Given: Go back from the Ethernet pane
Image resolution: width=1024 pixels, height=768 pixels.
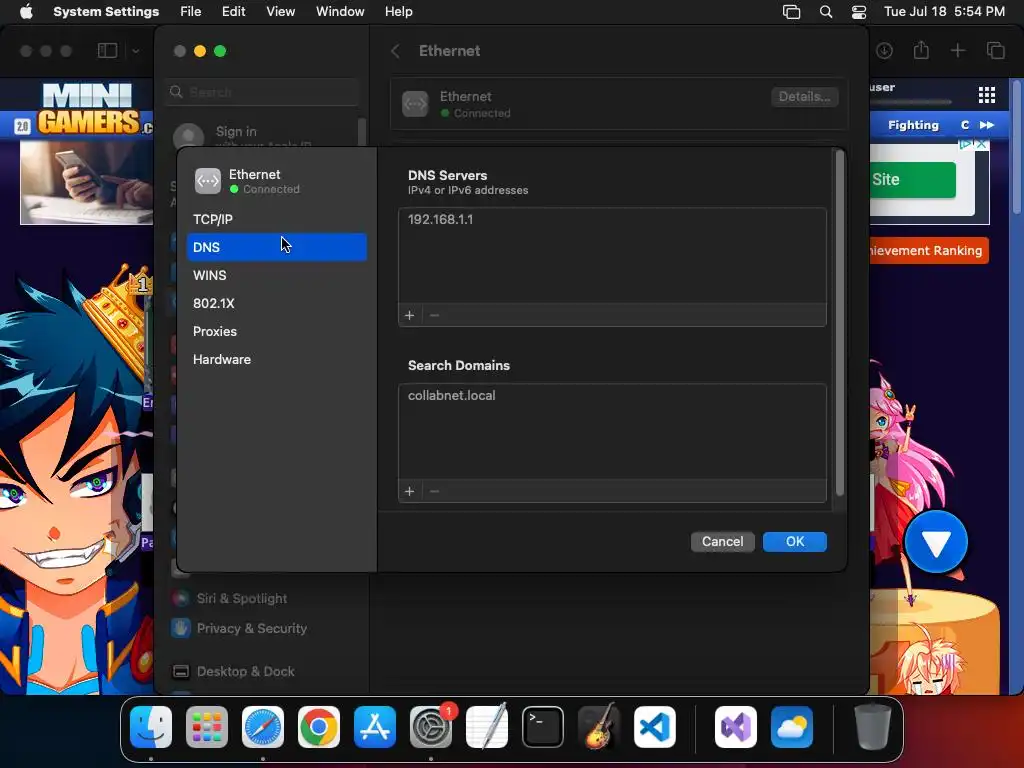Looking at the screenshot, I should coord(395,51).
